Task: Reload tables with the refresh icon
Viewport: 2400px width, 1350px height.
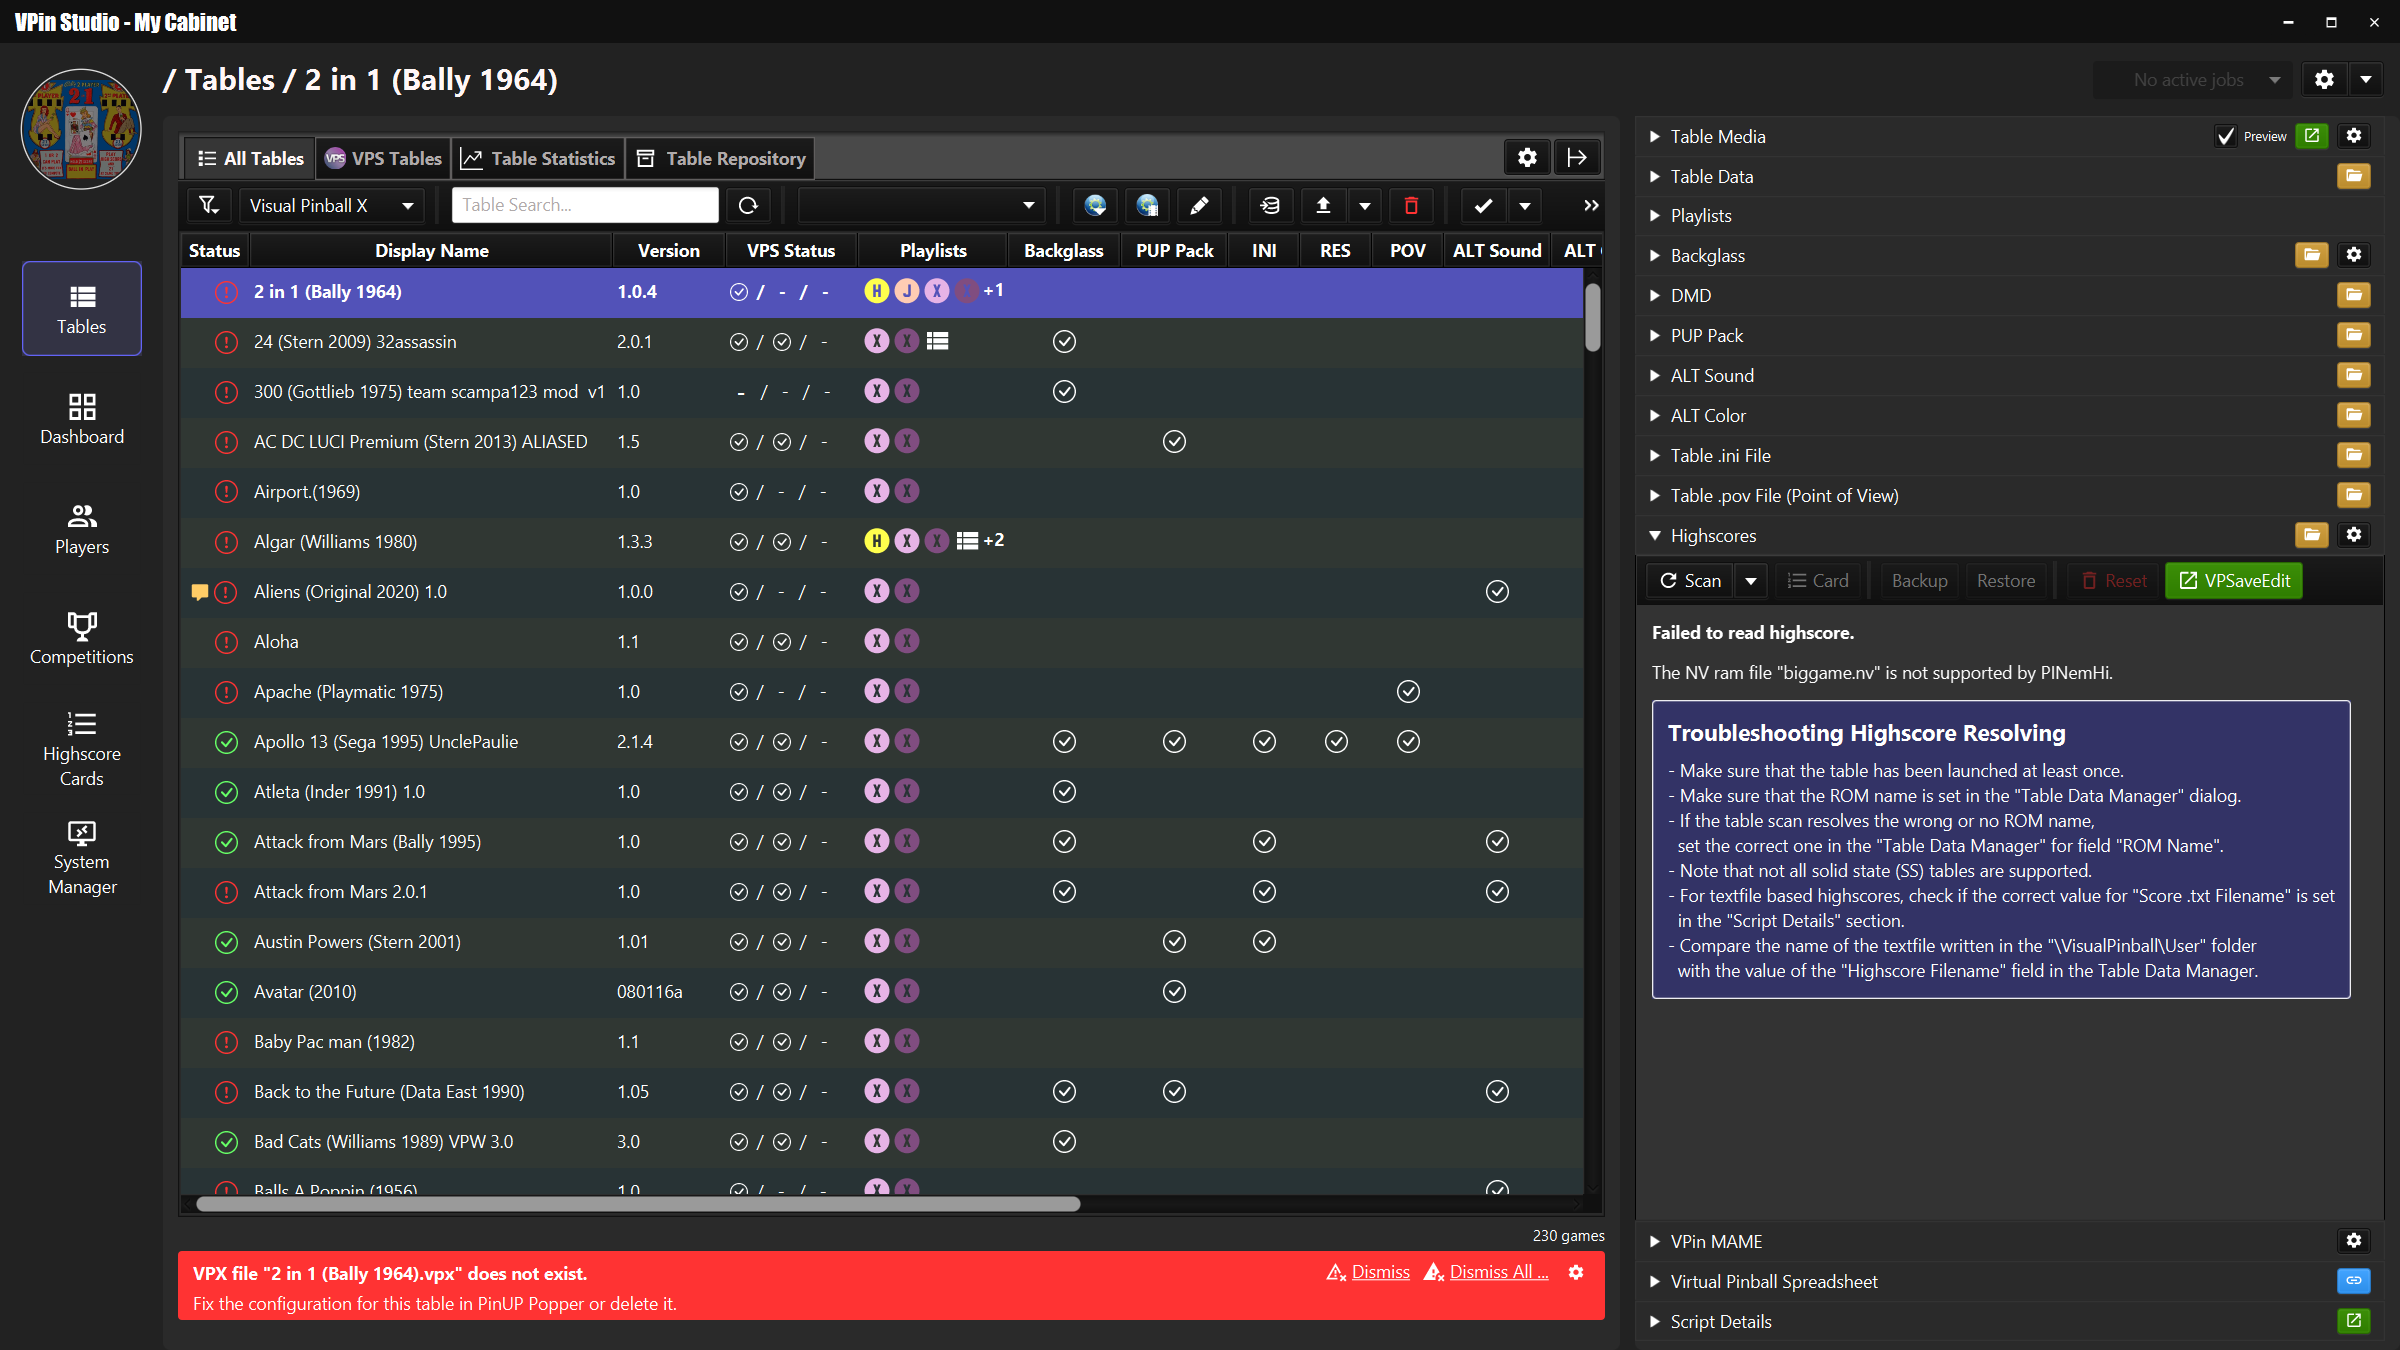Action: click(748, 205)
